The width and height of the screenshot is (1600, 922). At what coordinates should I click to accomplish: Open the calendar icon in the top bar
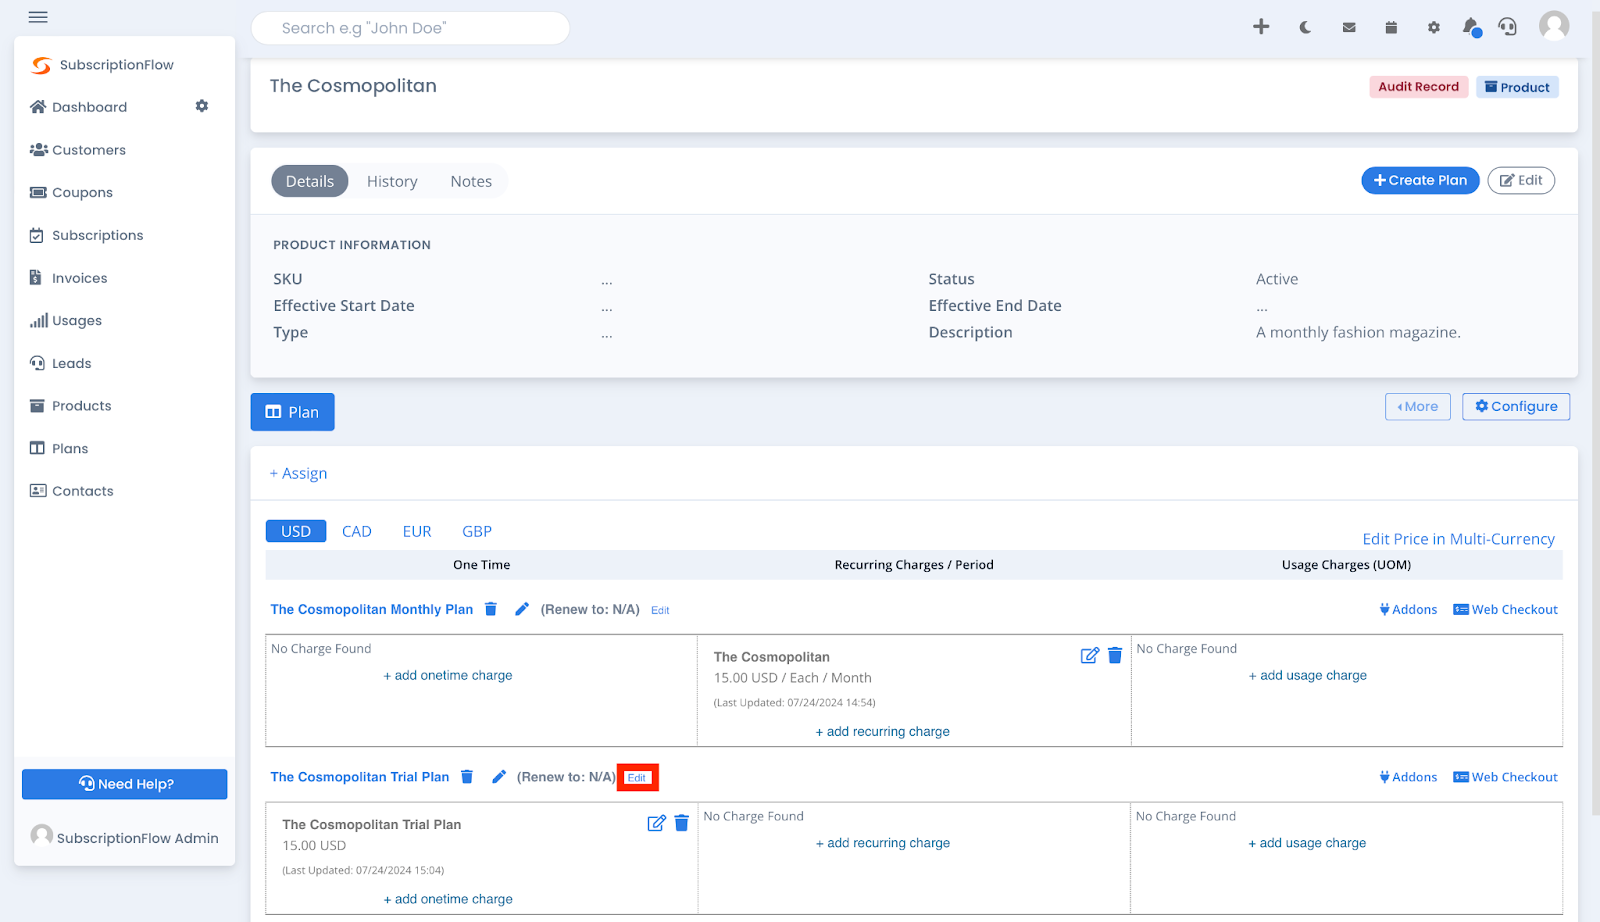click(x=1391, y=28)
